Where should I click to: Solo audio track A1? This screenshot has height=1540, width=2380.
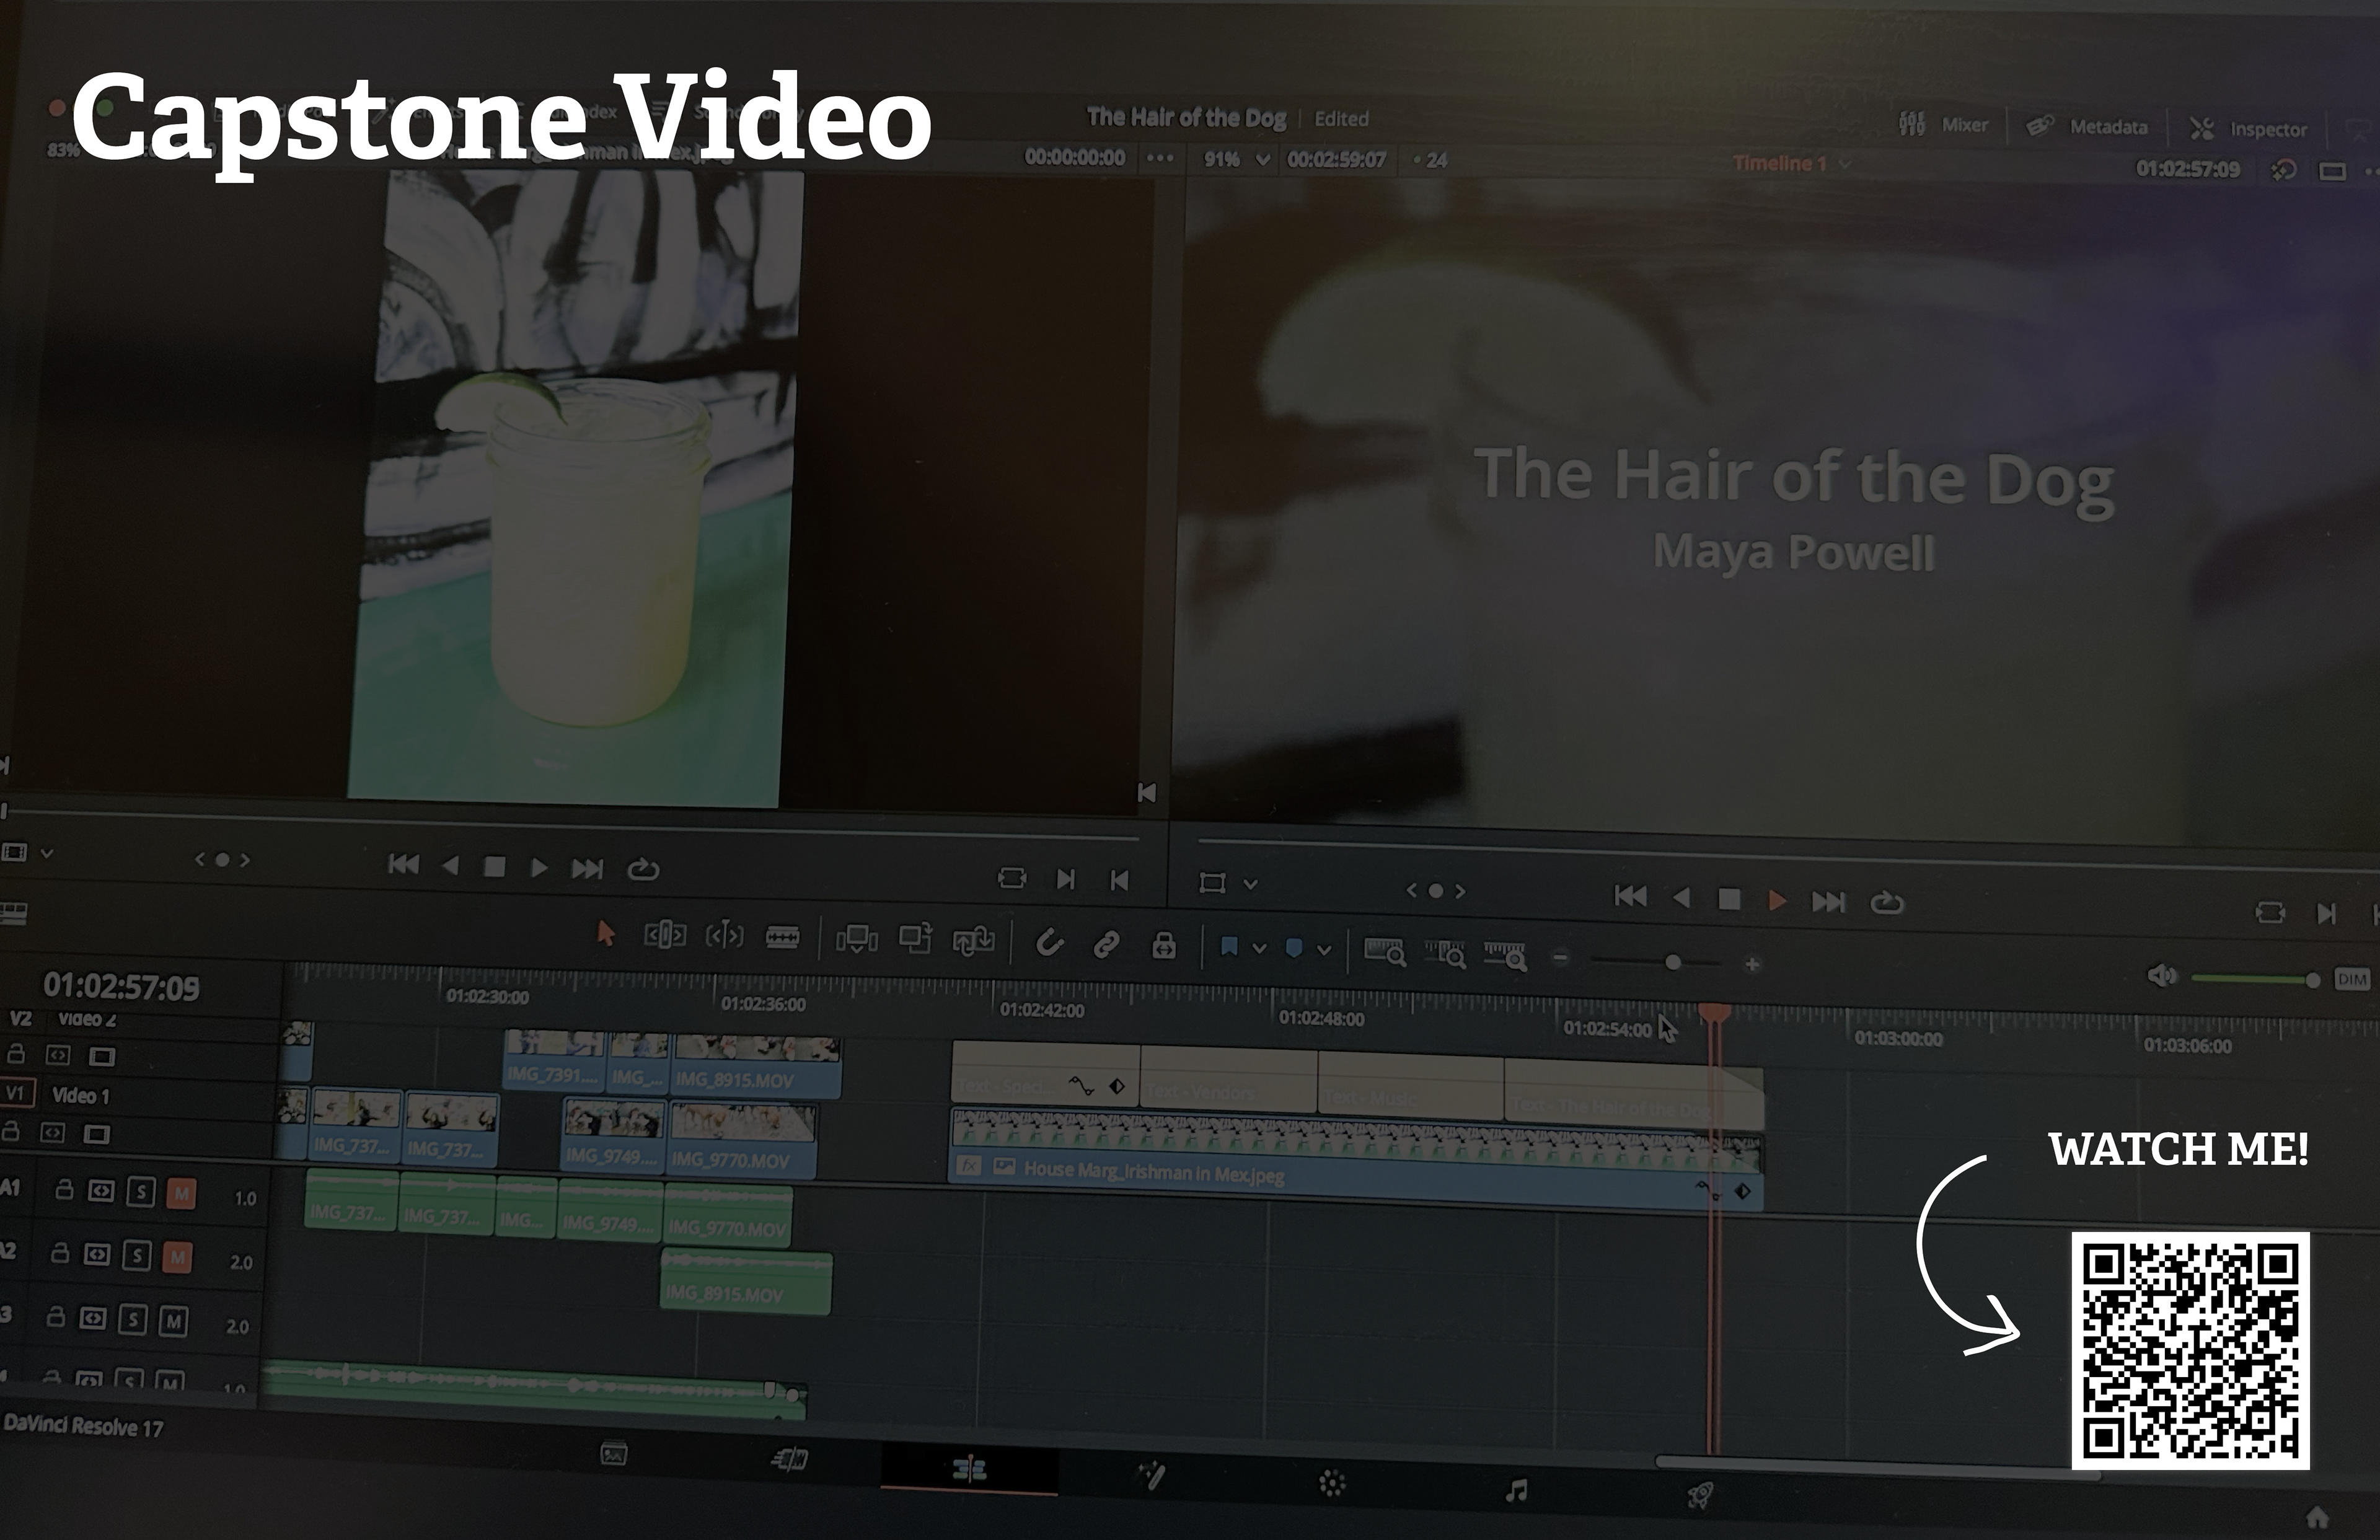point(141,1192)
